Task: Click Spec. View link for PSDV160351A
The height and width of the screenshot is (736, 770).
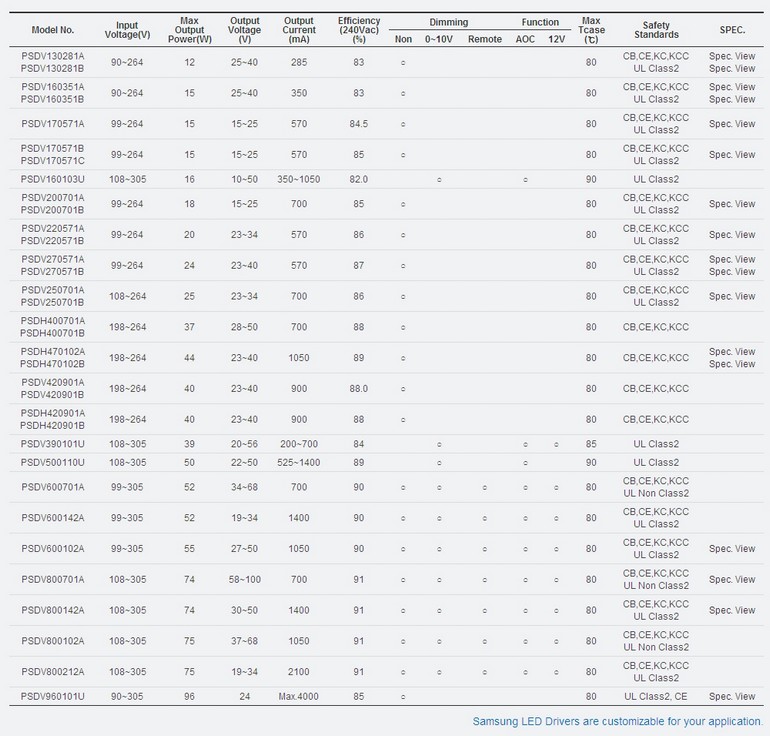Action: pos(732,87)
